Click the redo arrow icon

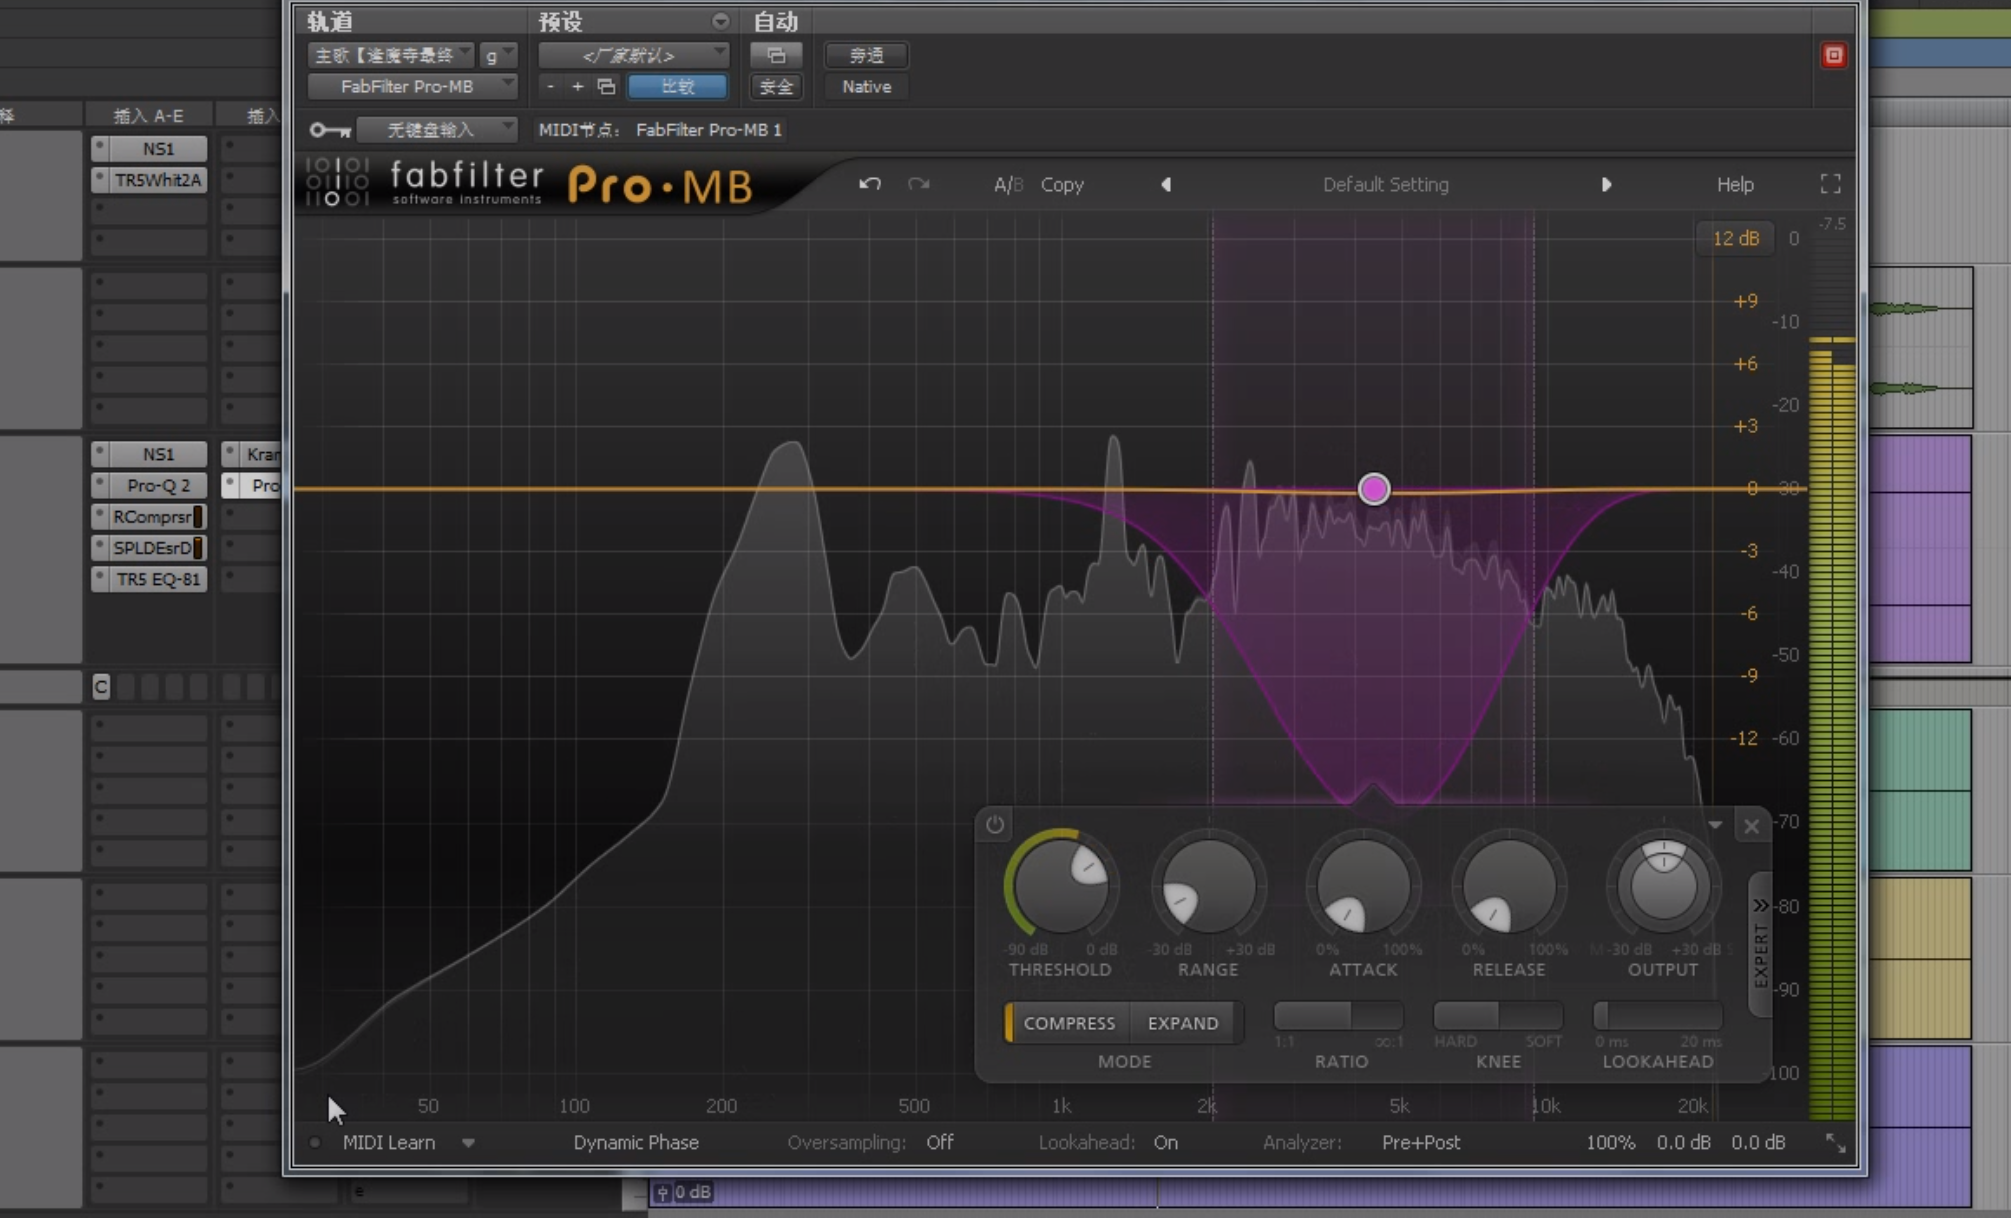point(918,184)
